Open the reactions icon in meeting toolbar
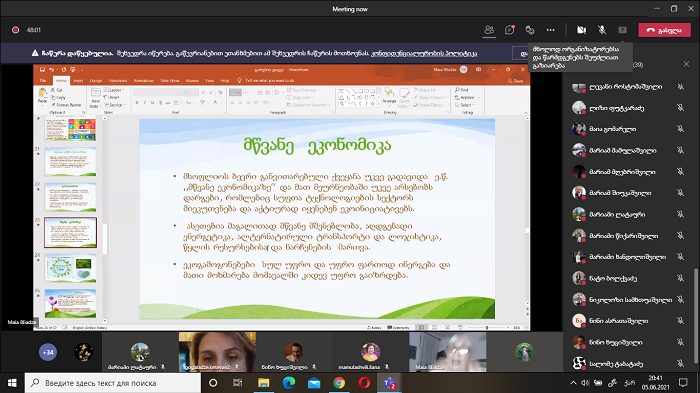The width and height of the screenshot is (700, 393). tap(530, 30)
